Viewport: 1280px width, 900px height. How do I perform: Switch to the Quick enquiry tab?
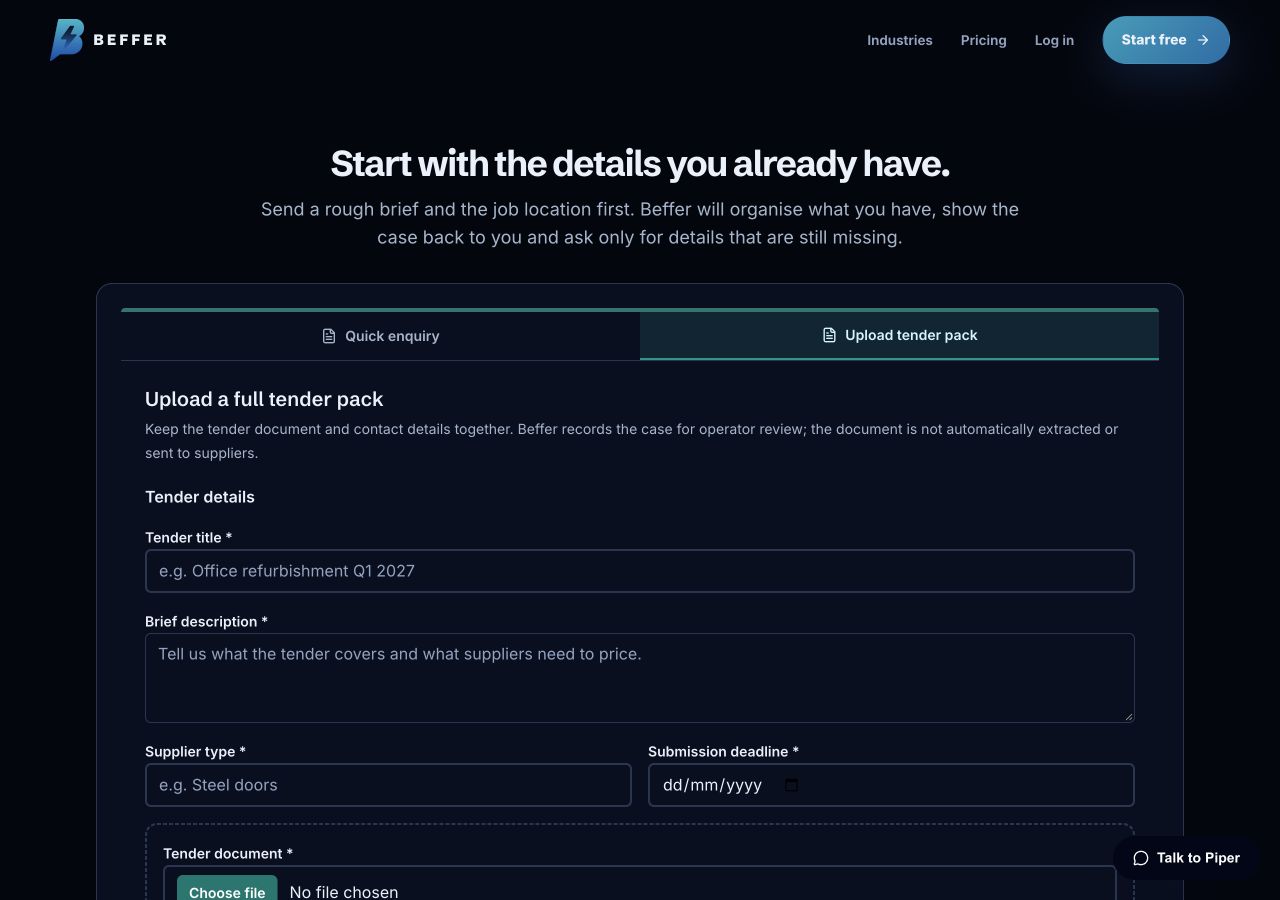[381, 336]
